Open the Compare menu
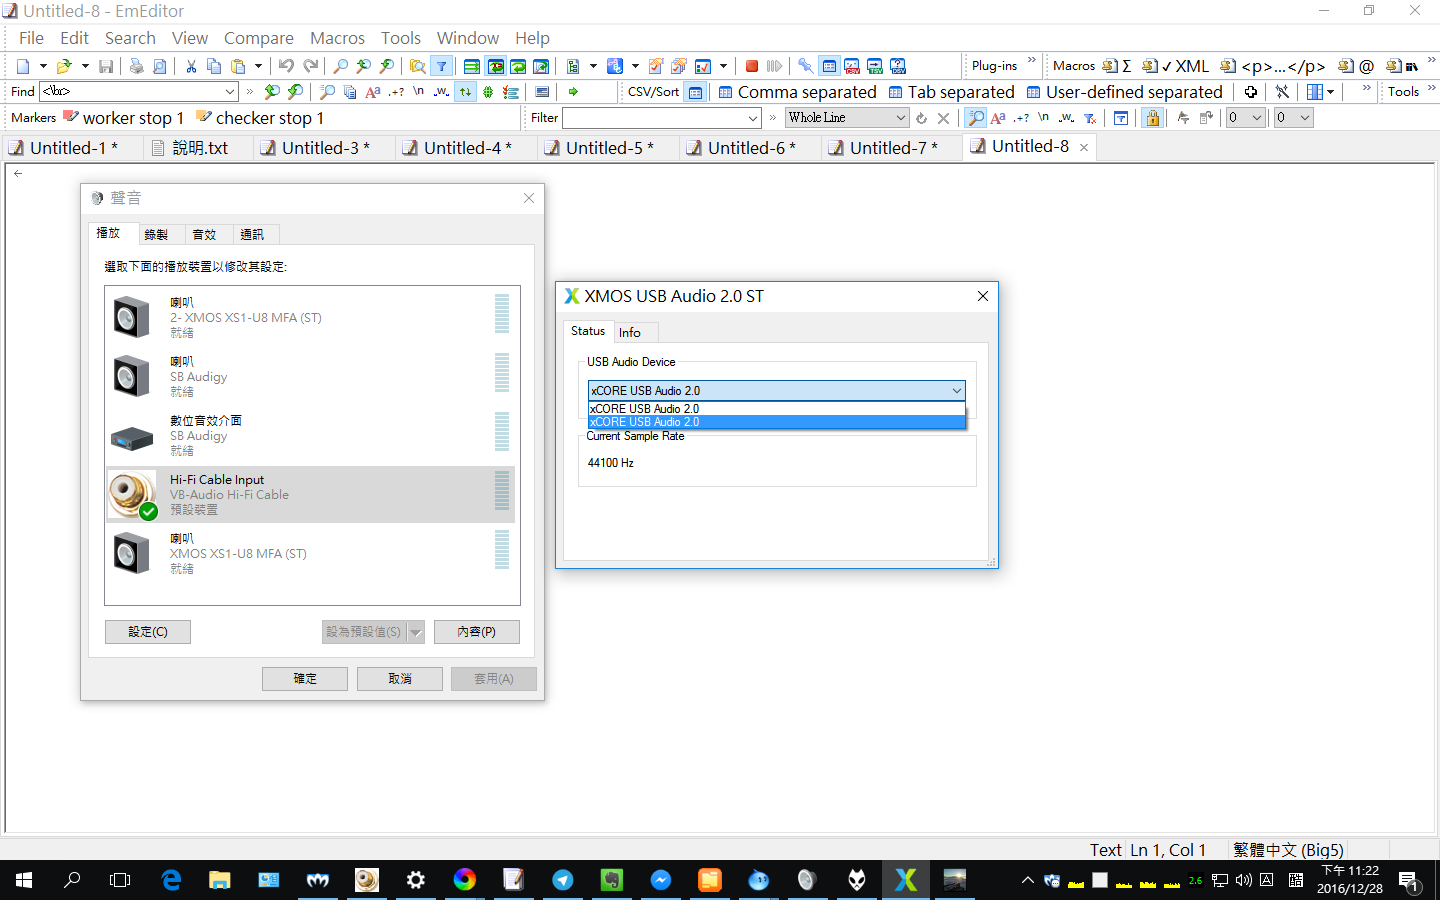Screen dimensions: 1440x900 pyautogui.click(x=259, y=38)
